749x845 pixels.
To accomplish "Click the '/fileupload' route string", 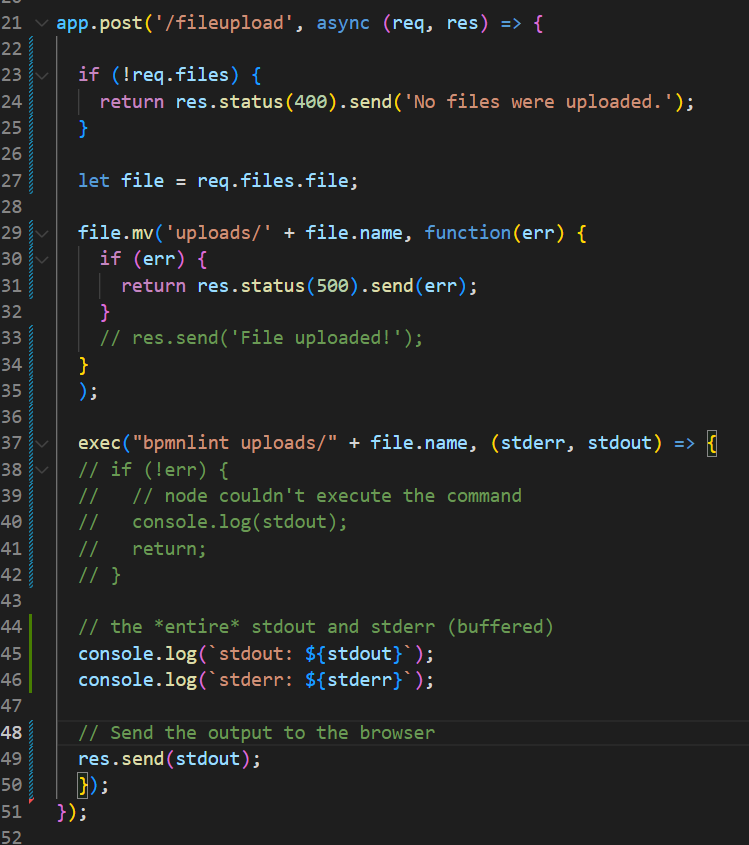I will pos(224,23).
